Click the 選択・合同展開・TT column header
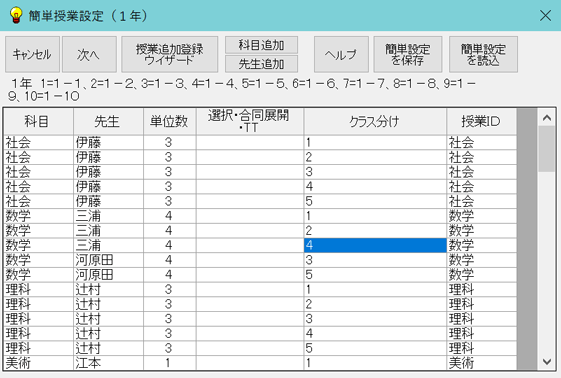561x378 pixels. 250,122
